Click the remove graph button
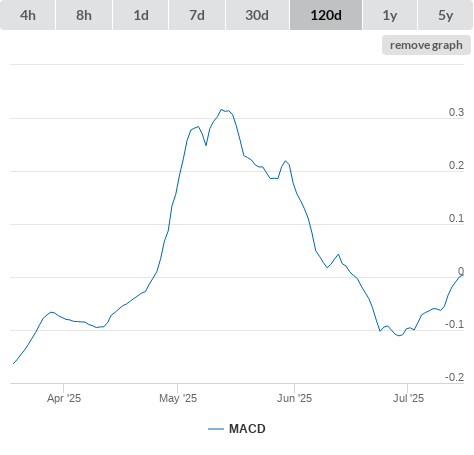Screen dimensions: 474x455 point(426,45)
